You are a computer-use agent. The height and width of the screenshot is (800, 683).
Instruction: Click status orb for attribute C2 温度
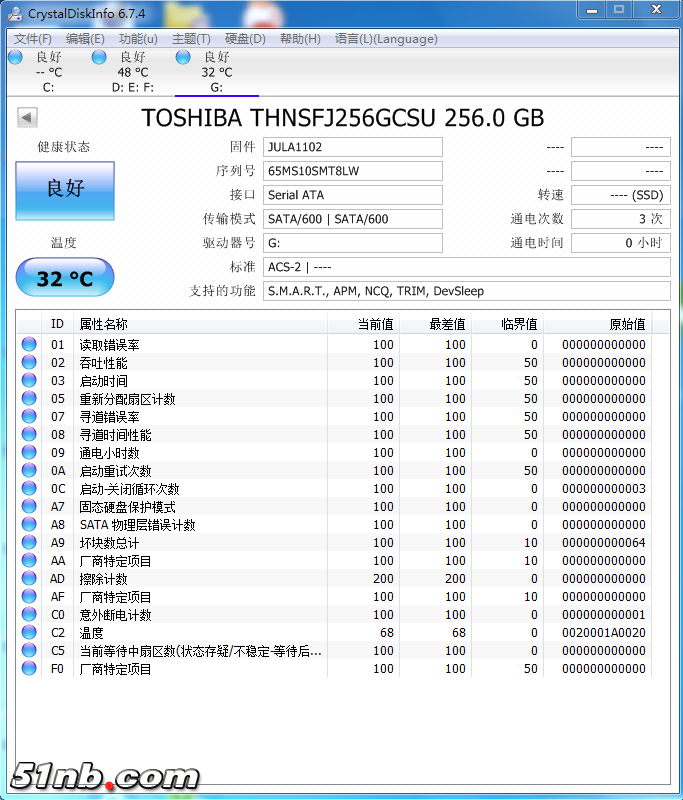point(29,633)
